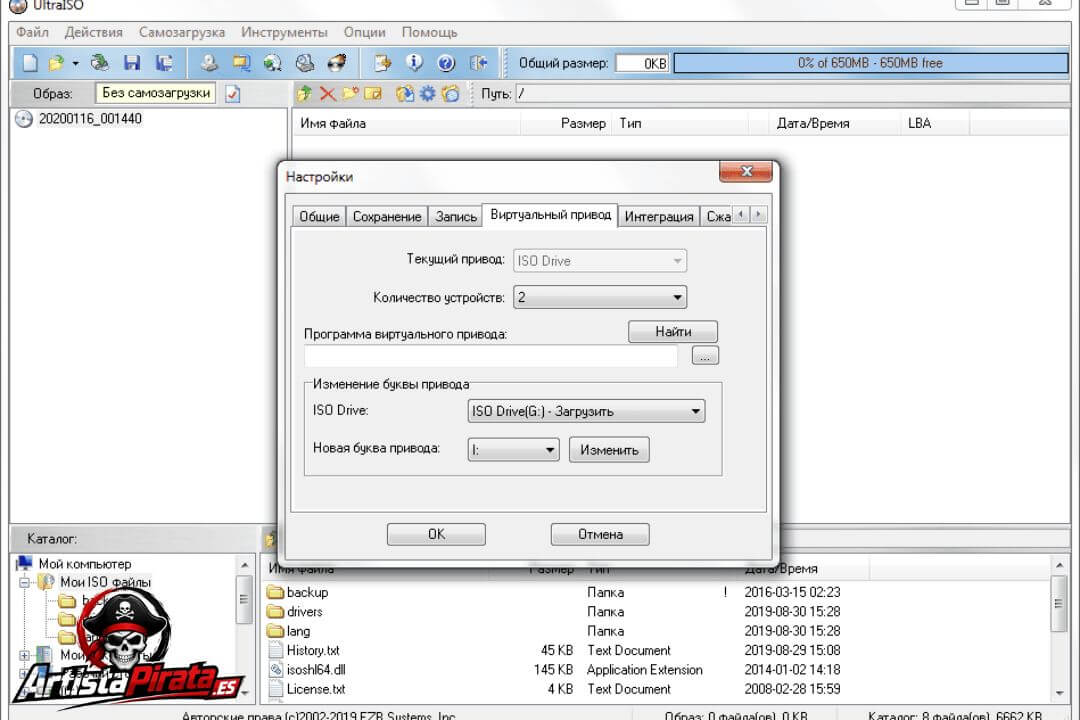Click the Exit door toolbar icon

point(479,63)
